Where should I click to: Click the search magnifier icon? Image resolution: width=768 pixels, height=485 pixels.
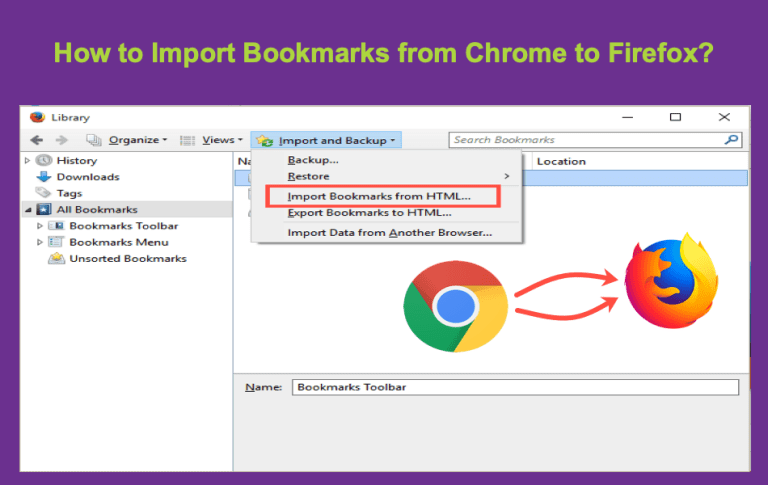coord(731,140)
